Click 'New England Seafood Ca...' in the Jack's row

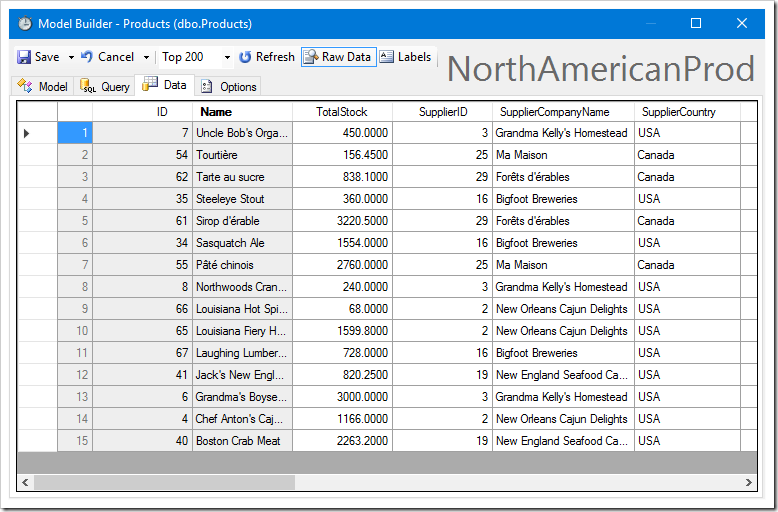coord(562,375)
